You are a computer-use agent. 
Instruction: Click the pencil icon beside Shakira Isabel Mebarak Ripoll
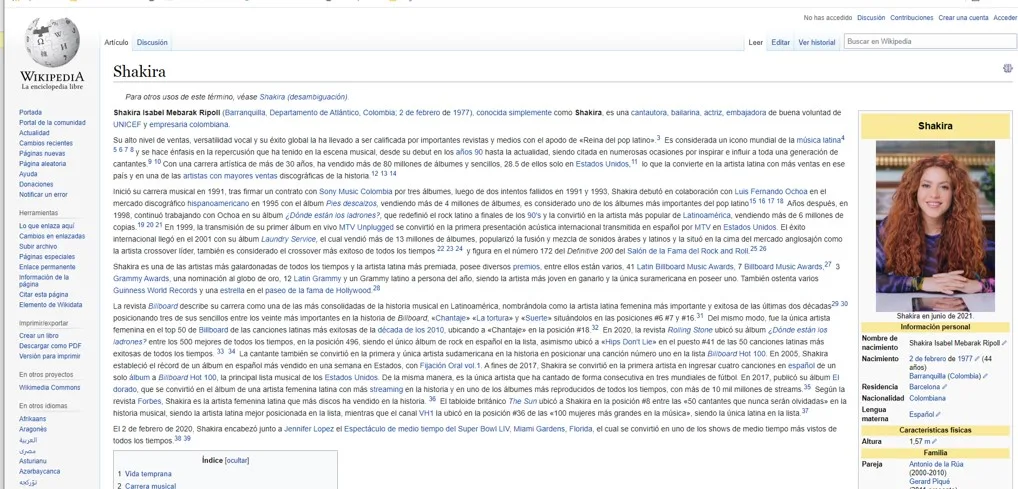tap(1004, 343)
